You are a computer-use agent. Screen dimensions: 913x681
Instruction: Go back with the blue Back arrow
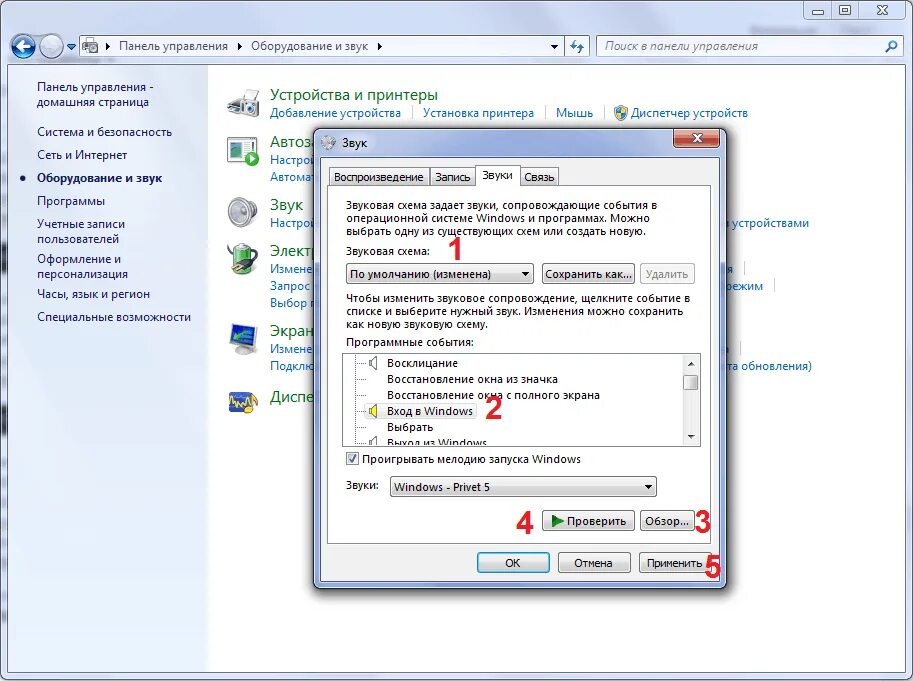point(23,46)
